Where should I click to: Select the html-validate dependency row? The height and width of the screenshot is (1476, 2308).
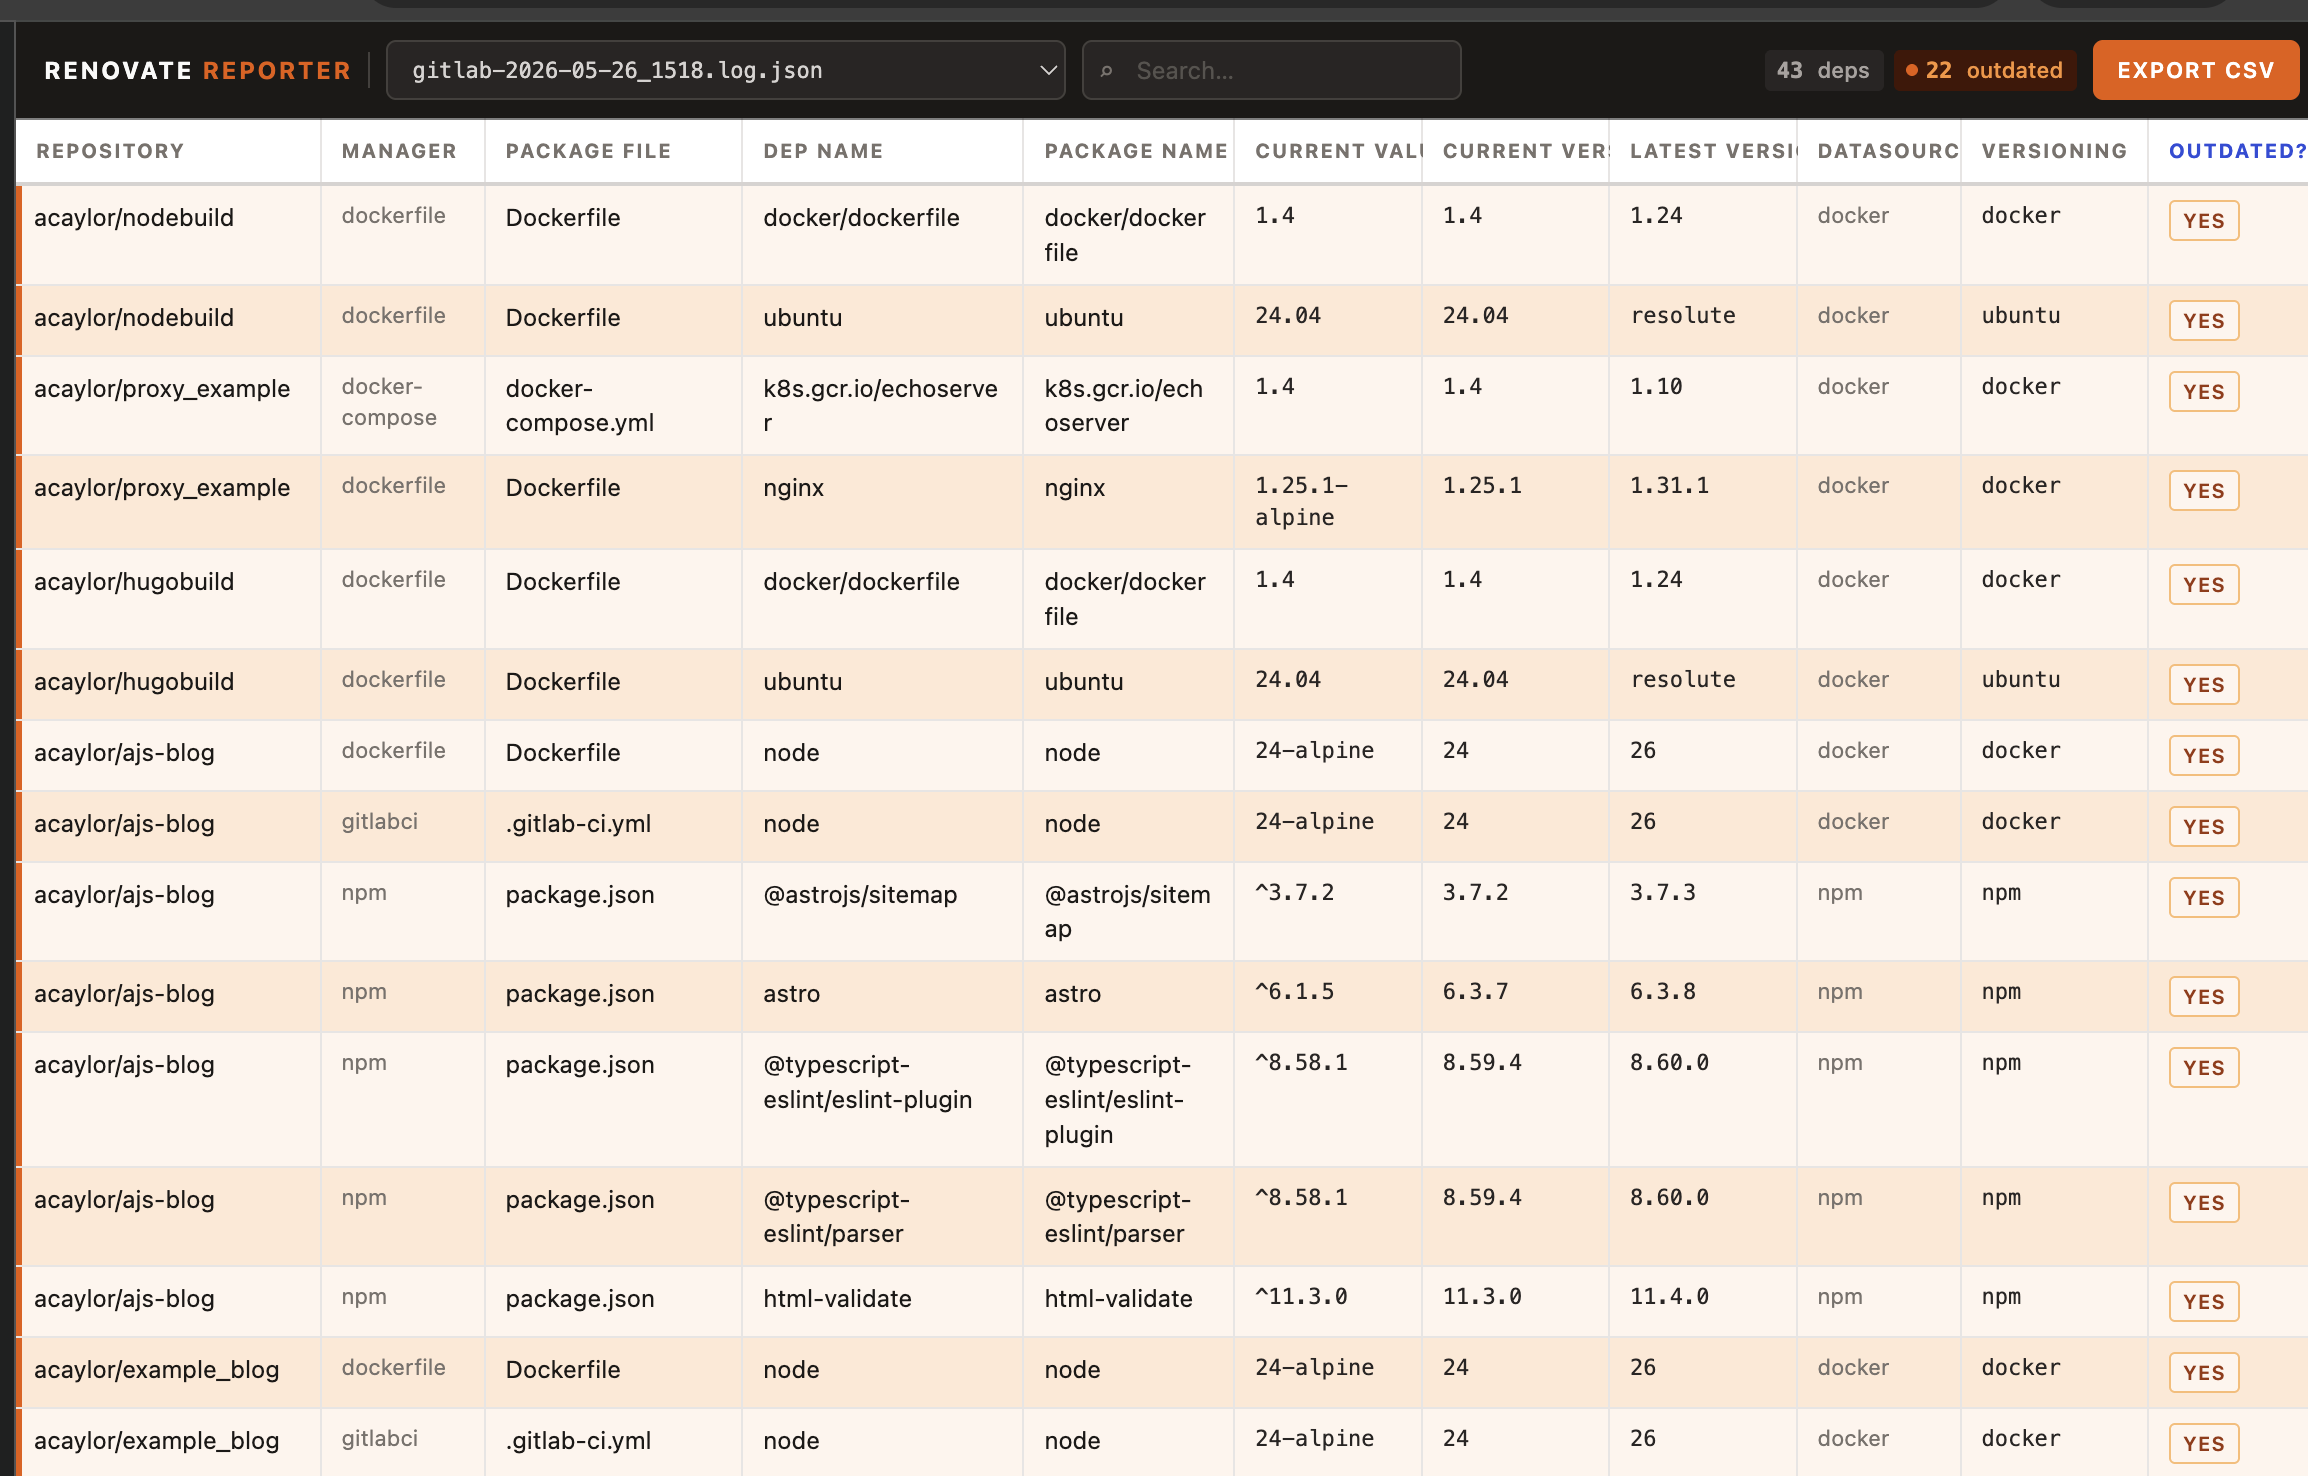click(x=1162, y=1301)
